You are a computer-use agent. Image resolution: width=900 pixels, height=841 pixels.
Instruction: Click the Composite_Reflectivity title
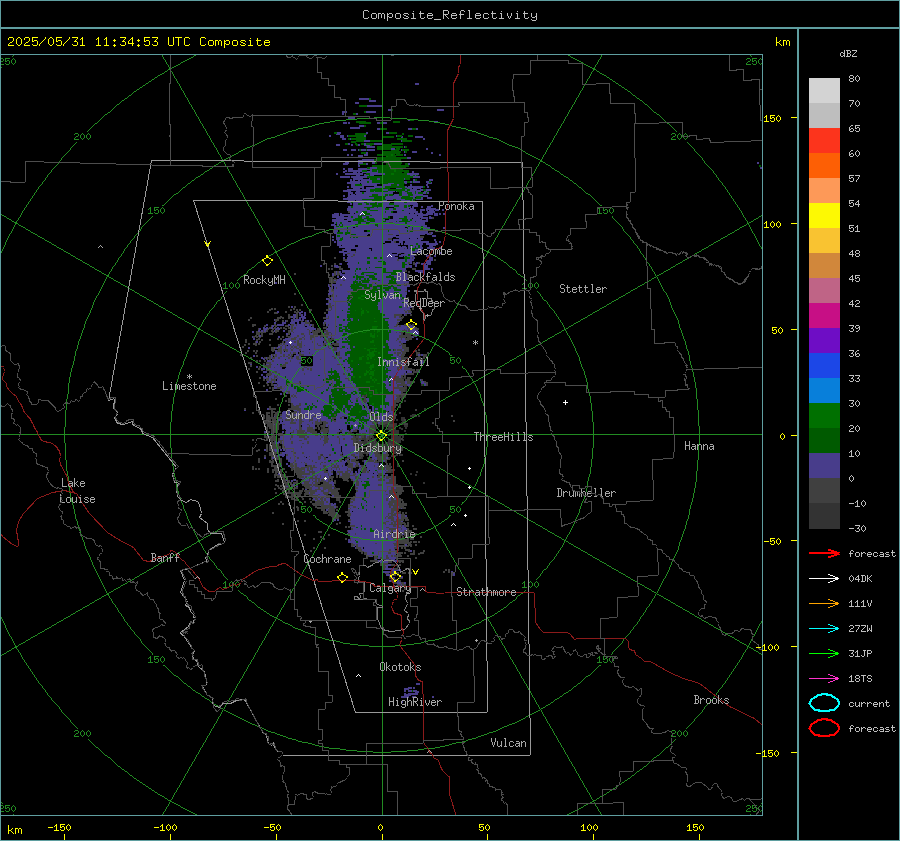click(449, 15)
